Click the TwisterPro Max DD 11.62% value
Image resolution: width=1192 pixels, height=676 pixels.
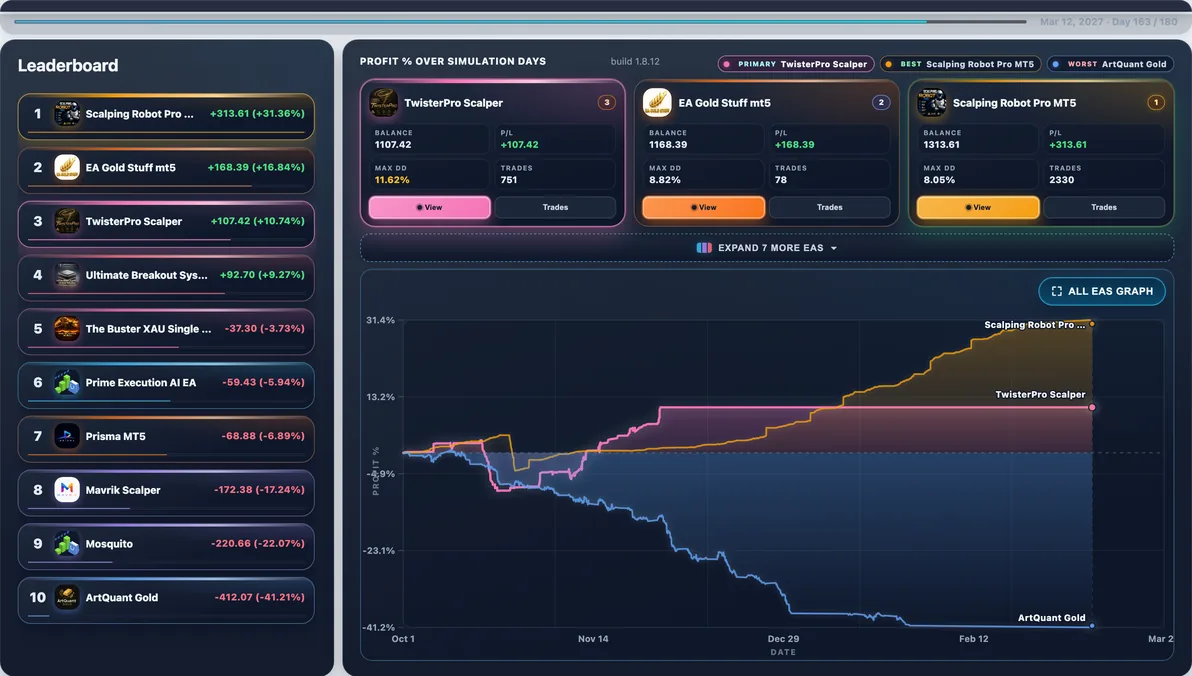(392, 180)
